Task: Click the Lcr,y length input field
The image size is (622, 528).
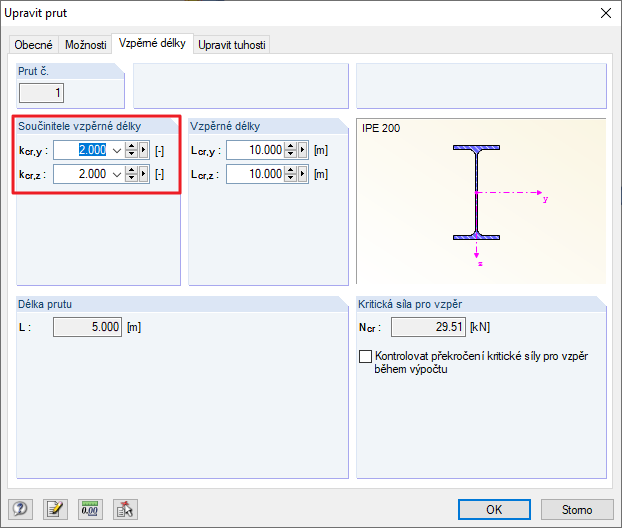Action: (255, 150)
